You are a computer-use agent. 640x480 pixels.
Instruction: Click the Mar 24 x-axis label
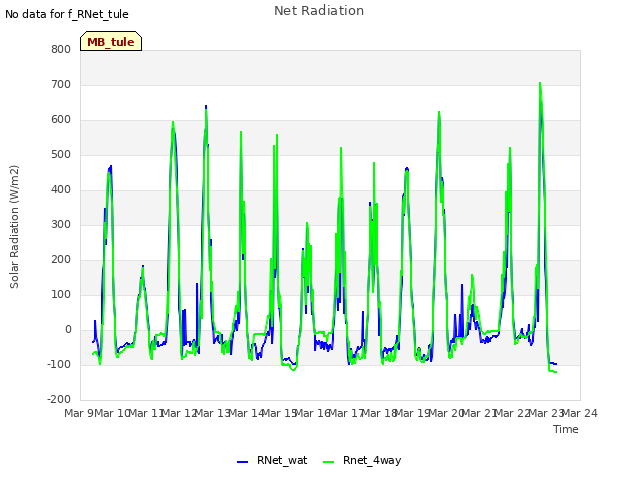580,413
